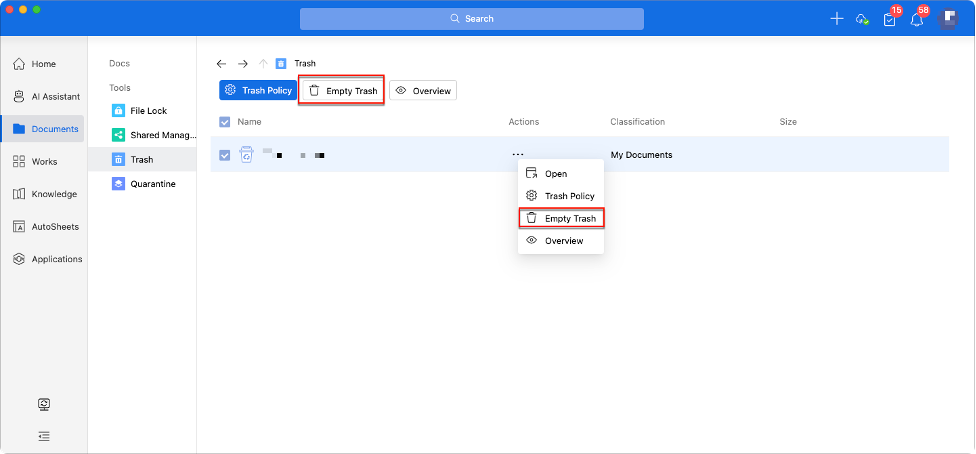Open the cloud sync status icon
This screenshot has height=454, width=976.
tap(862, 19)
